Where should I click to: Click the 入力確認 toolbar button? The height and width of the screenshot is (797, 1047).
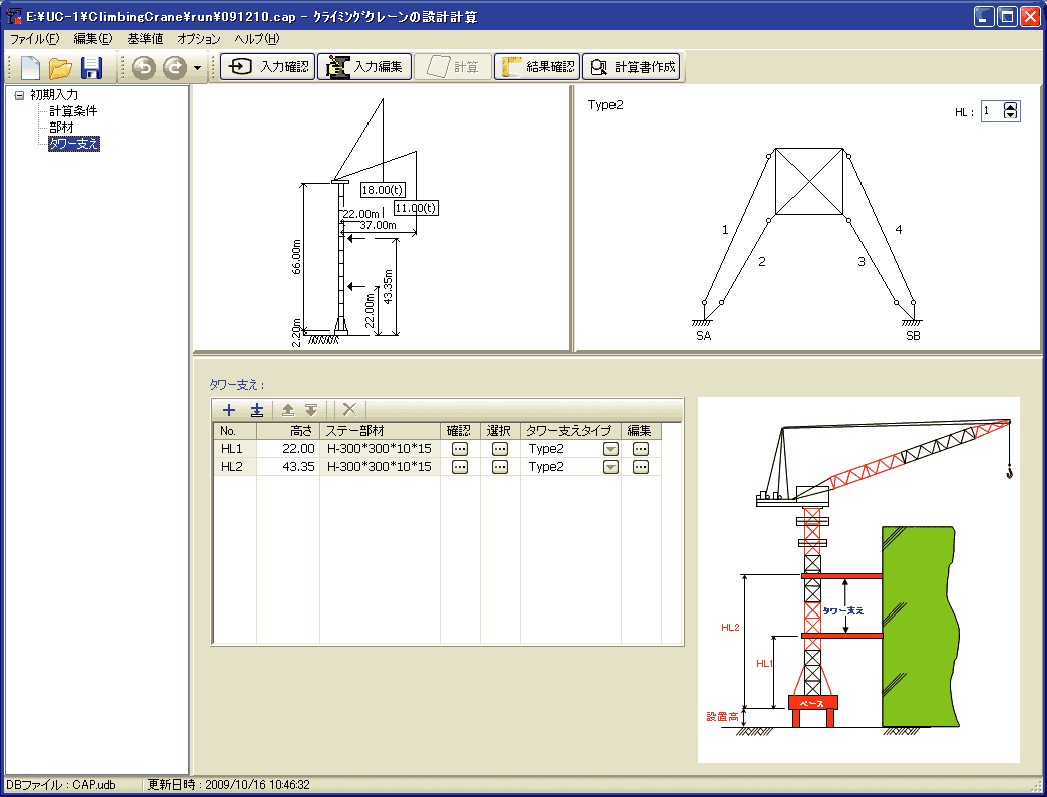268,67
